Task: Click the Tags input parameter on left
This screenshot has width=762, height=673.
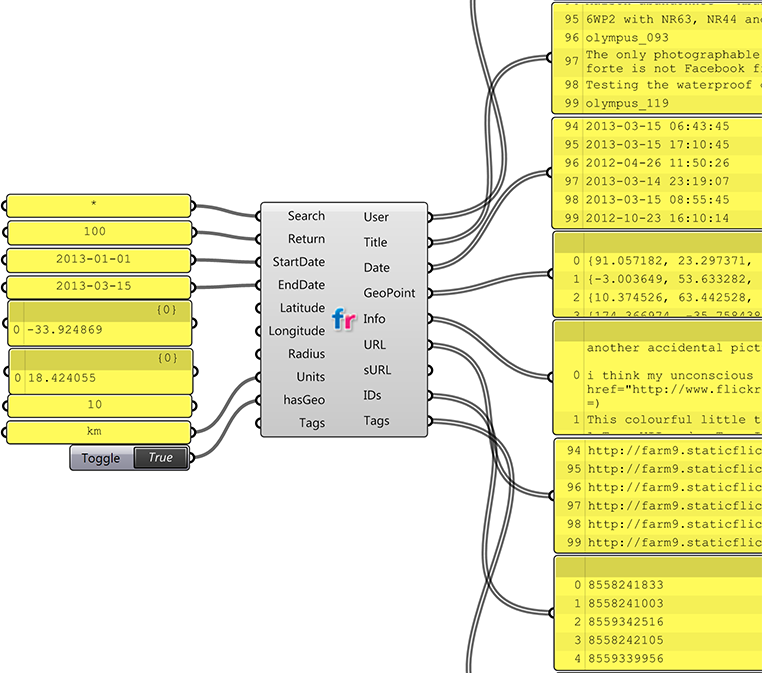Action: [x=312, y=423]
